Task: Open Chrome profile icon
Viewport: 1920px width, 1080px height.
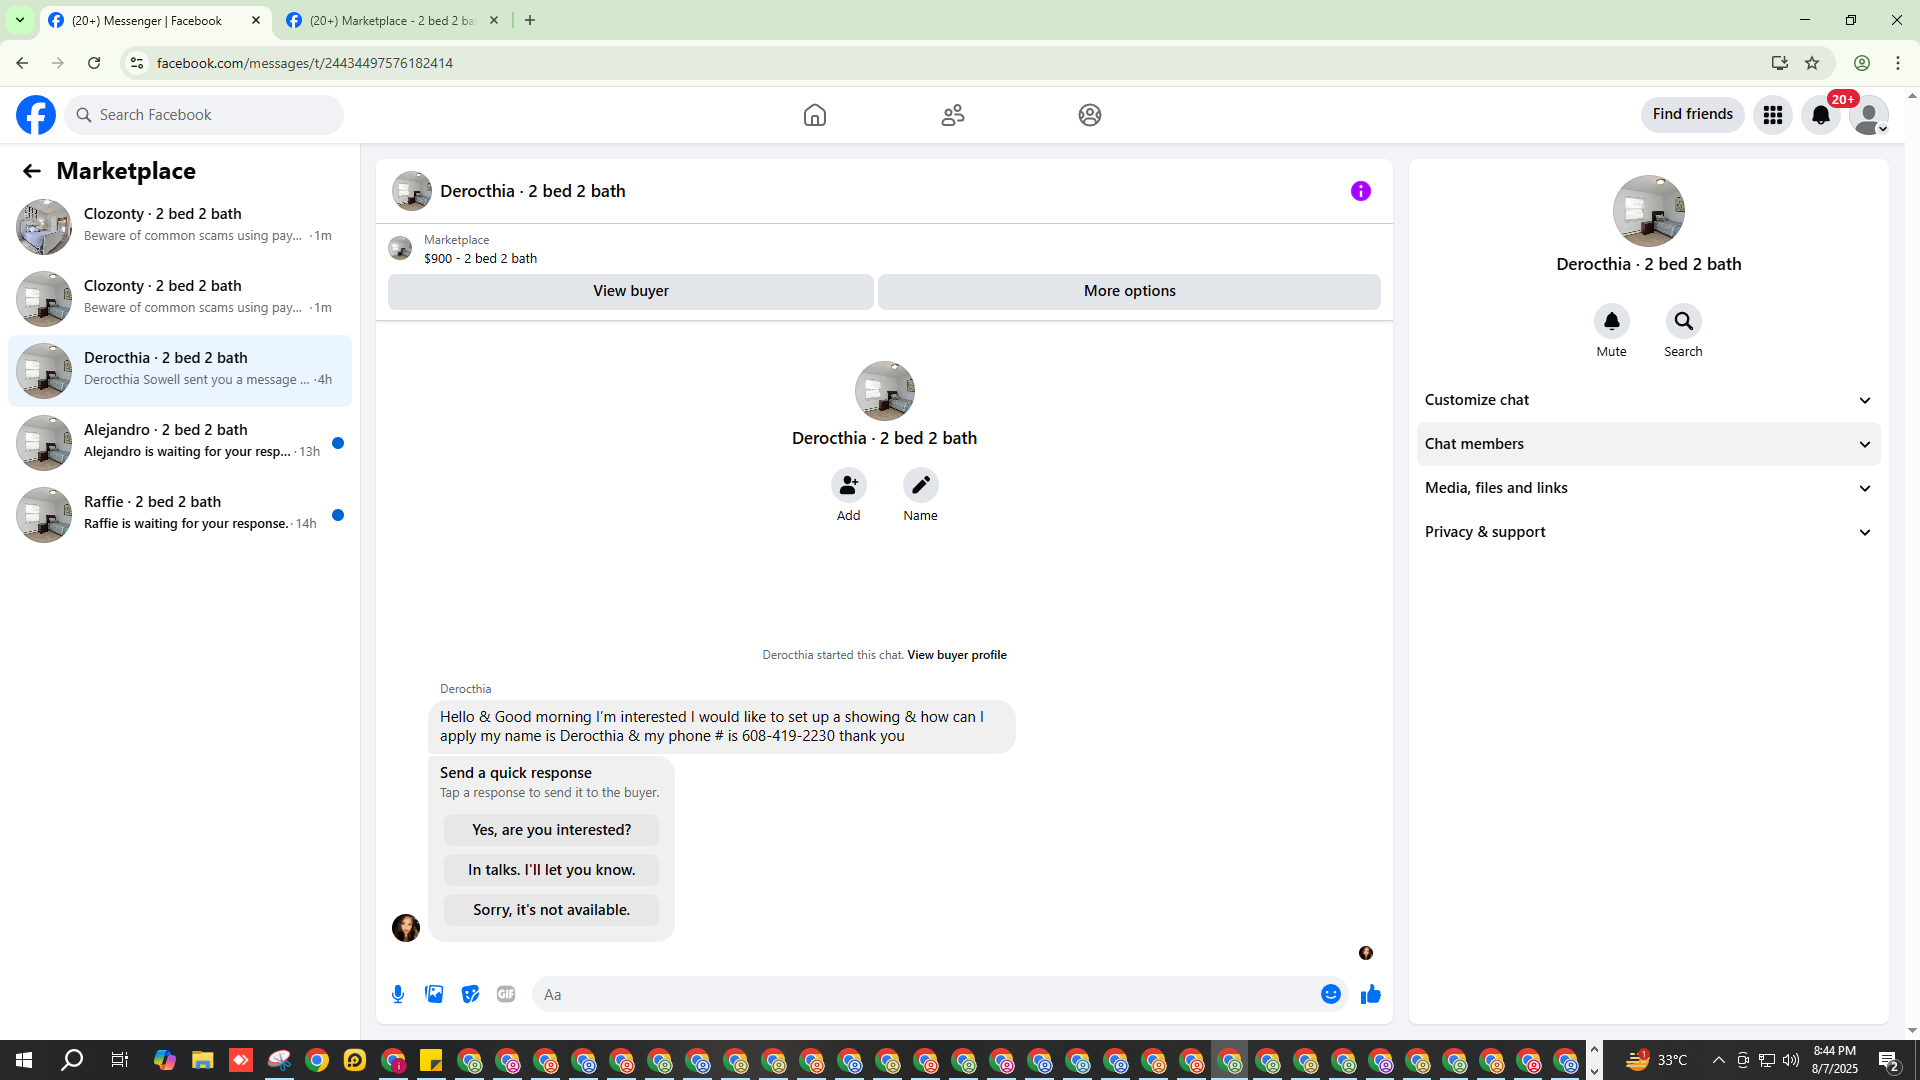Action: click(1862, 63)
